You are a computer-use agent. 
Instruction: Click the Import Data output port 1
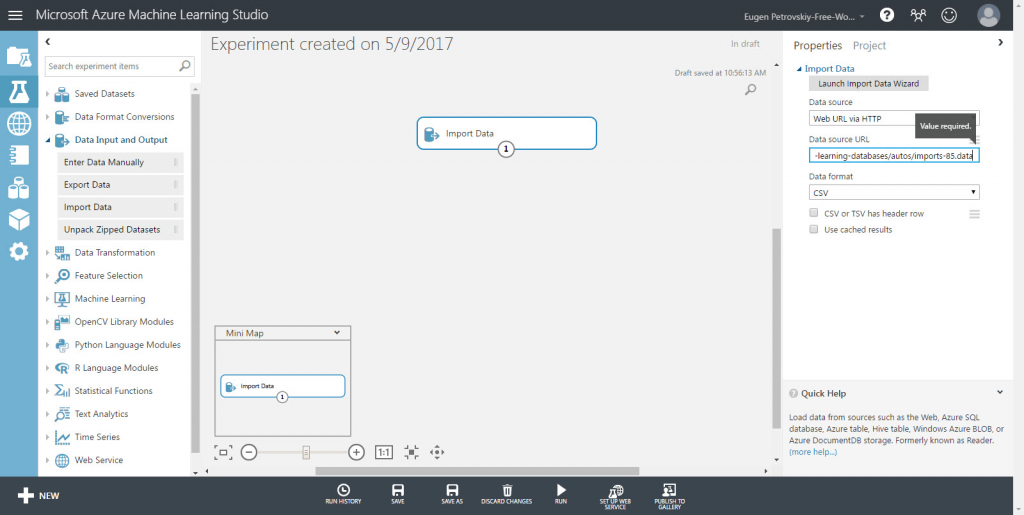(506, 149)
